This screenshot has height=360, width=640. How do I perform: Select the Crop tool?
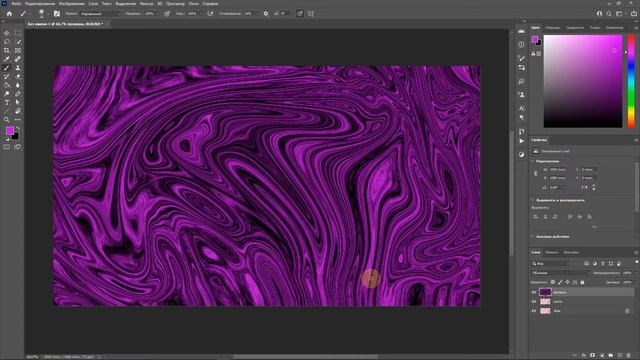click(7, 50)
